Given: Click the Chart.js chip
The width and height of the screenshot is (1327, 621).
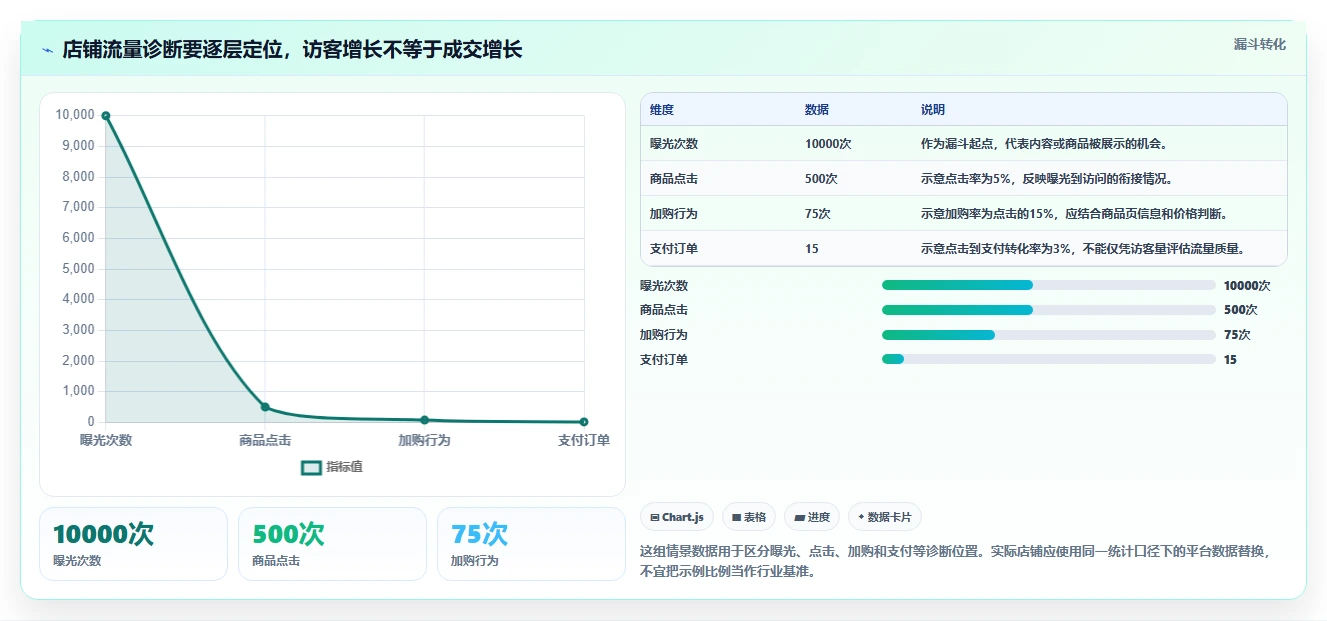Looking at the screenshot, I should coord(677,517).
